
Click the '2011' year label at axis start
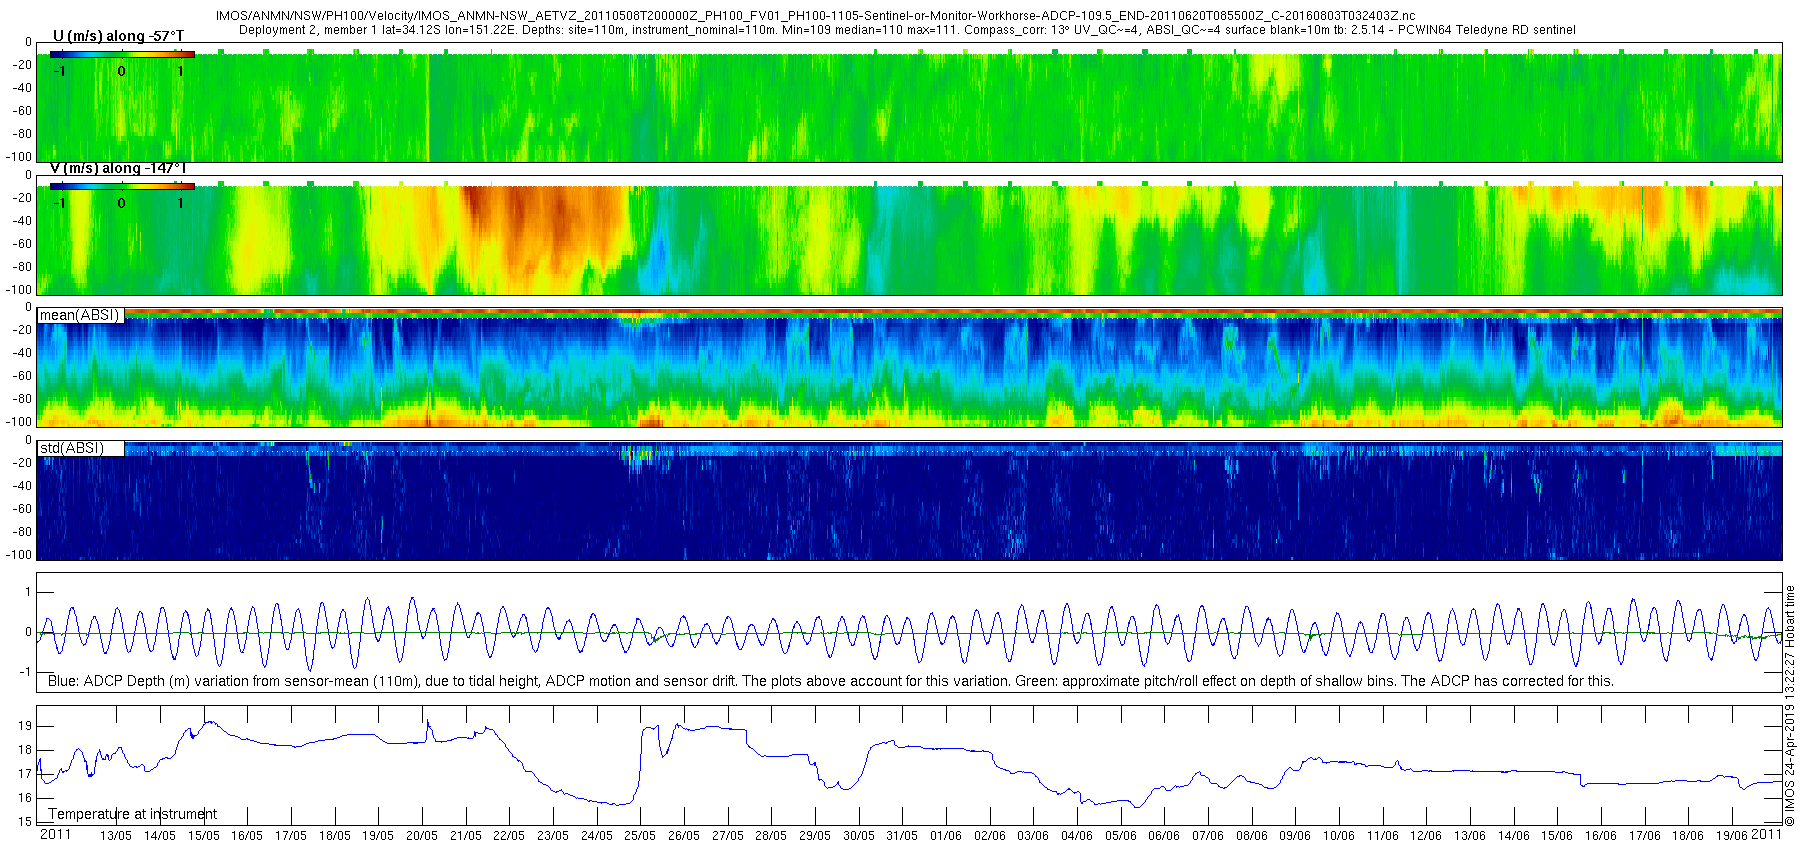(x=55, y=834)
